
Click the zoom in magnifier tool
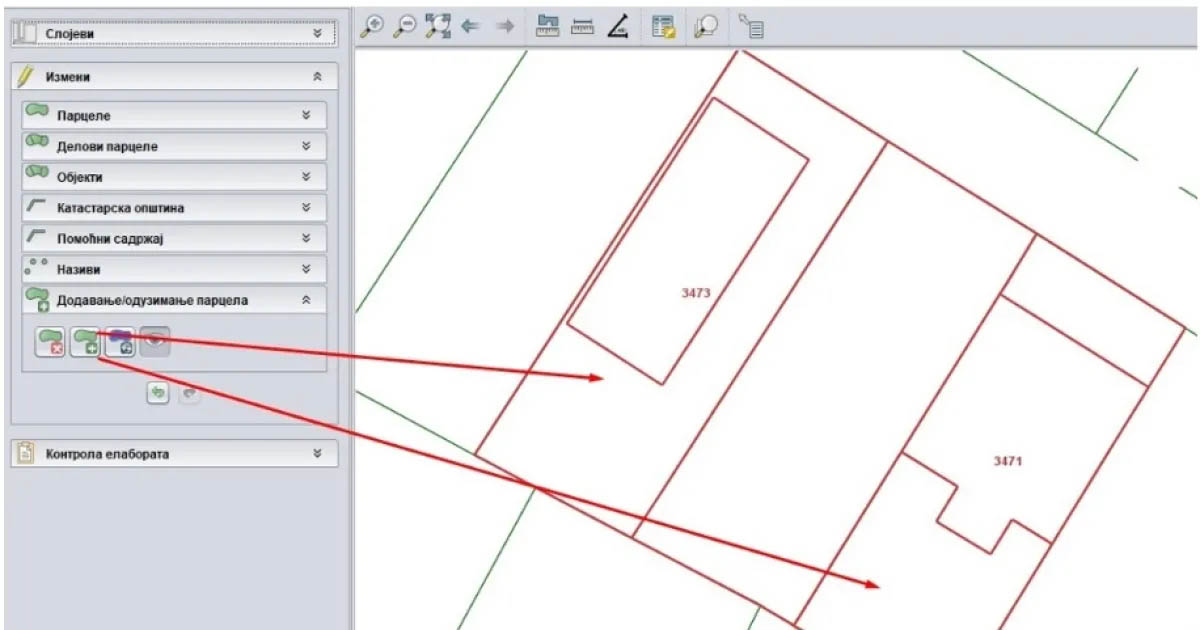pos(372,27)
